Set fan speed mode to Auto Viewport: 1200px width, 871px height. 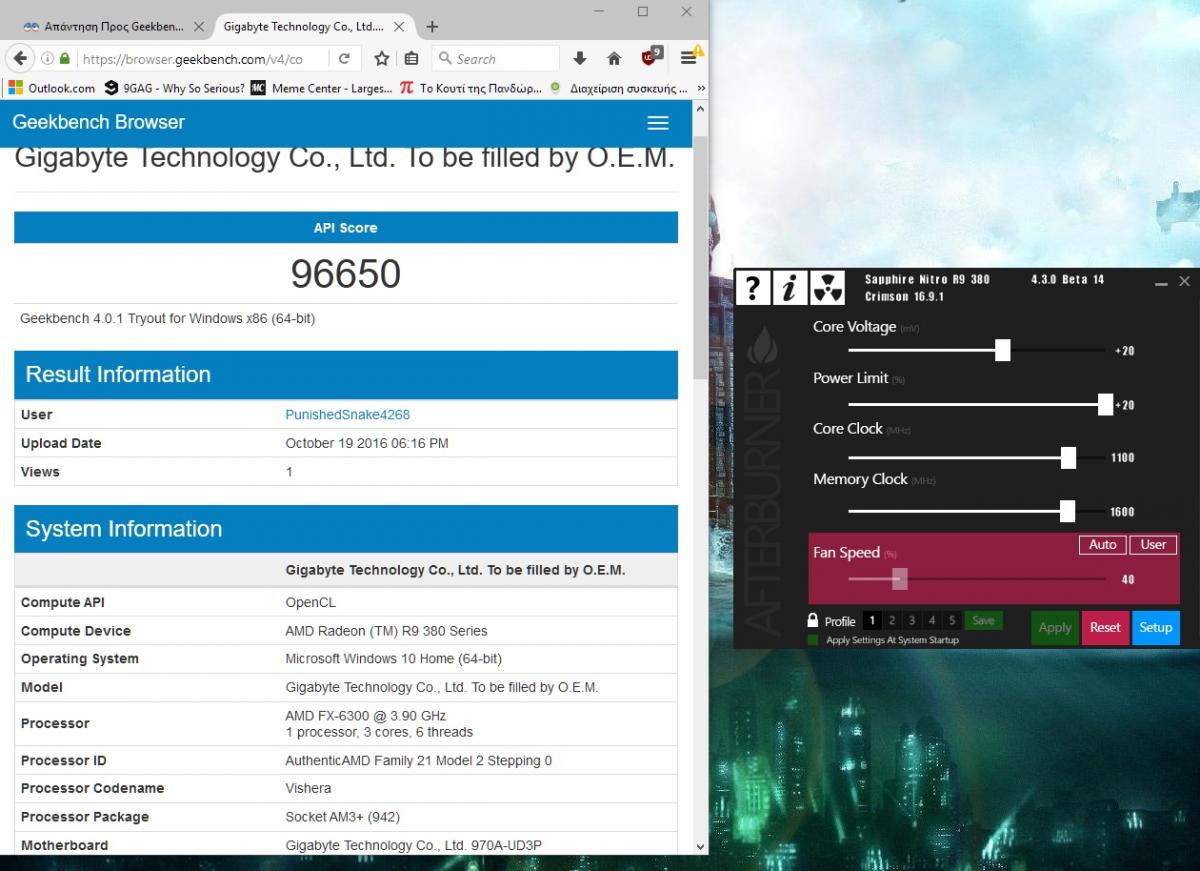1103,545
